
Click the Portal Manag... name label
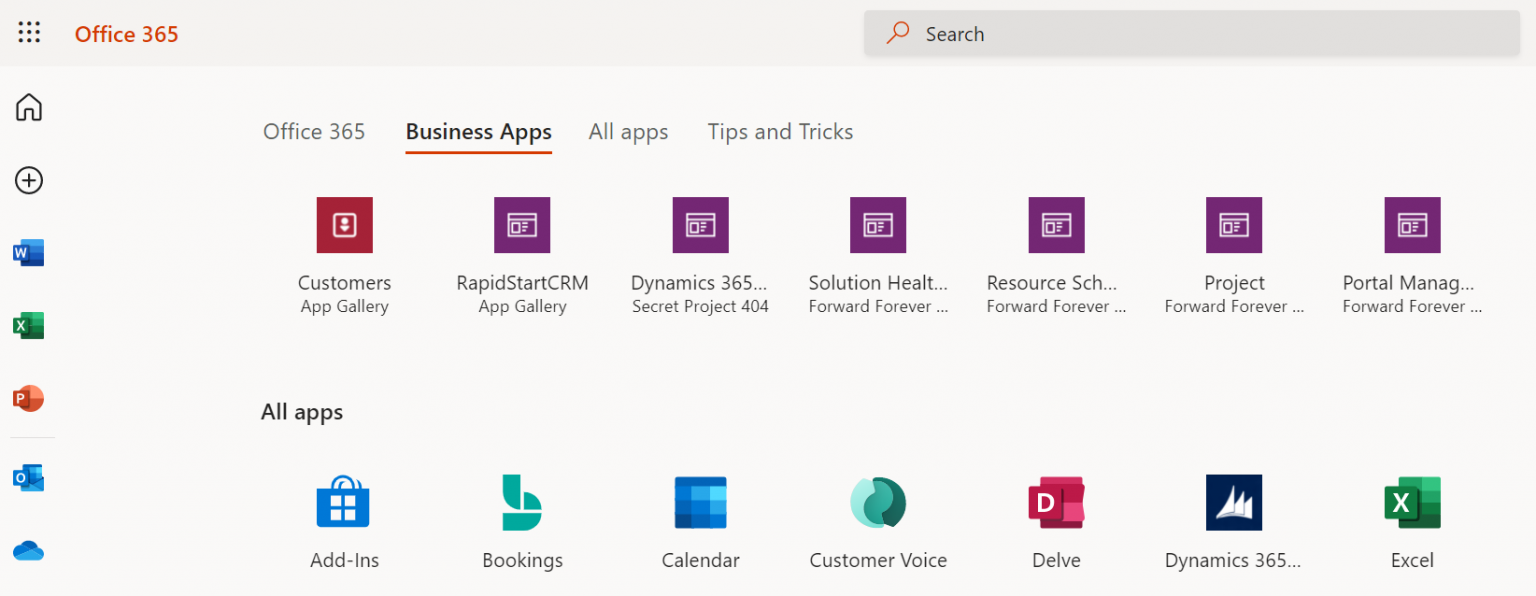pyautogui.click(x=1408, y=283)
